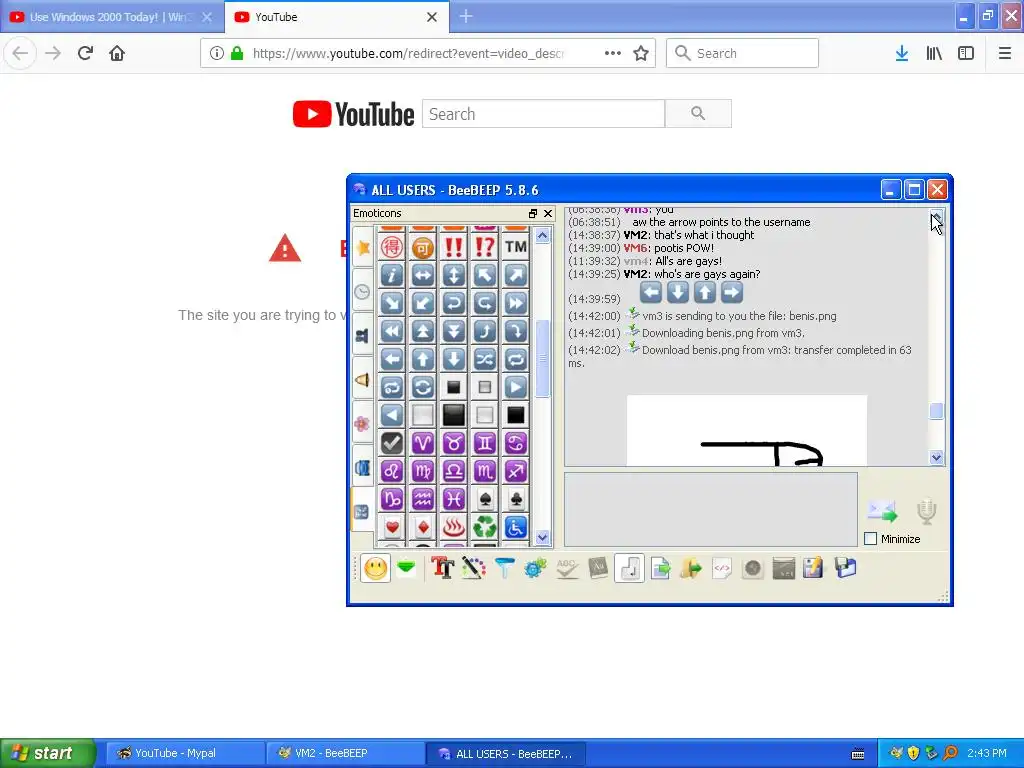Insert the Libra zodiac emoticon
The width and height of the screenshot is (1024, 768).
(453, 471)
